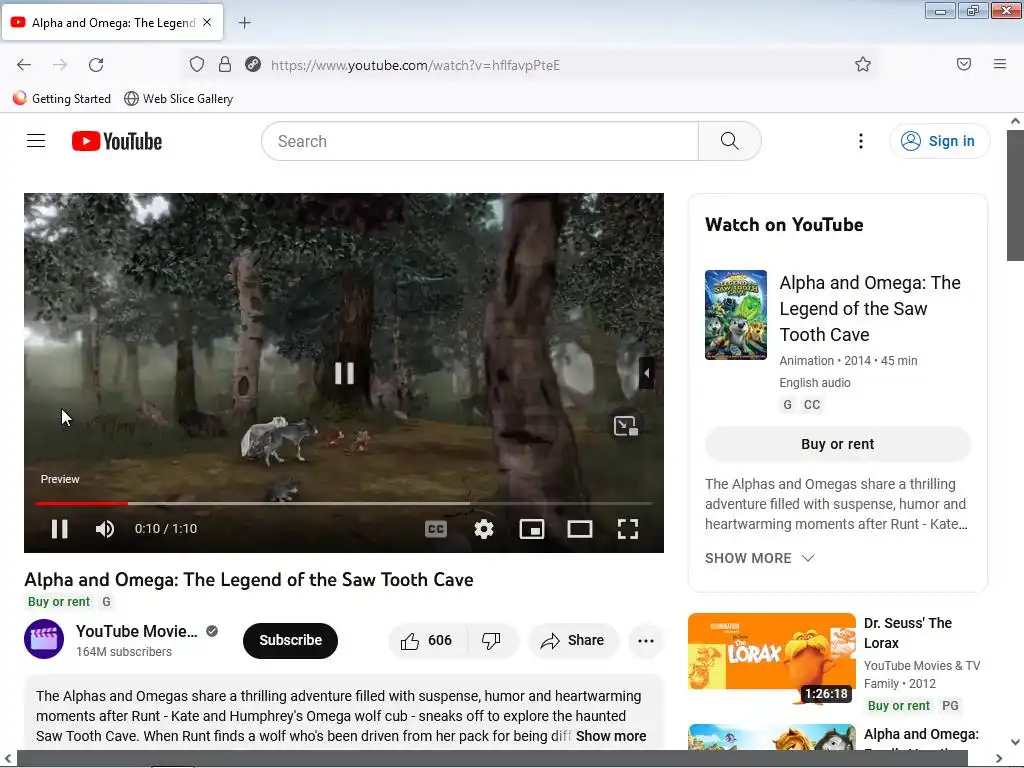Pause the video using the bottom-left pause button
The height and width of the screenshot is (768, 1024).
[x=59, y=529]
